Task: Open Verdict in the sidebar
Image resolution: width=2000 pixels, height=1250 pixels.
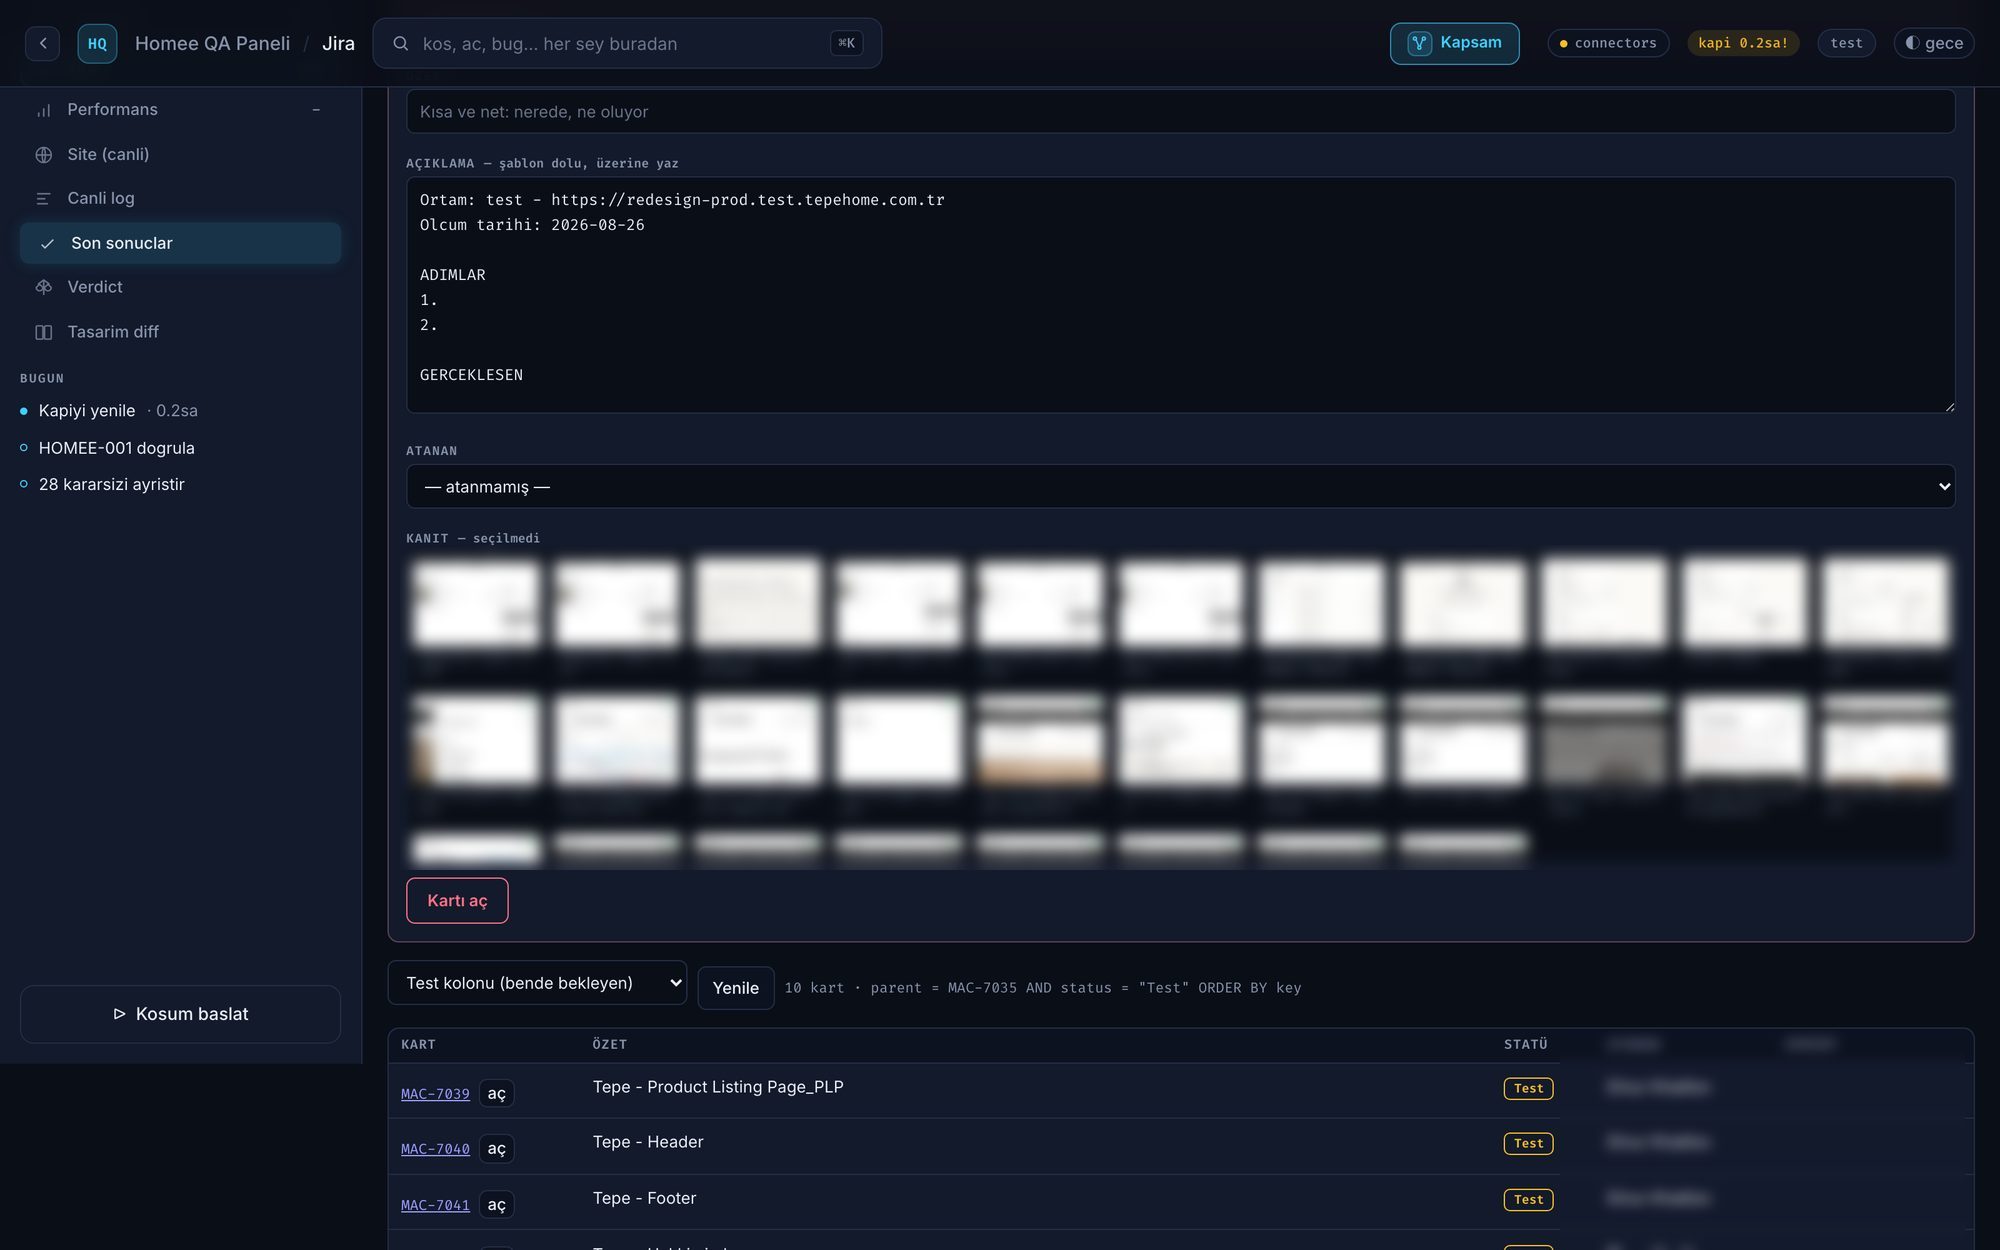Action: [180, 287]
